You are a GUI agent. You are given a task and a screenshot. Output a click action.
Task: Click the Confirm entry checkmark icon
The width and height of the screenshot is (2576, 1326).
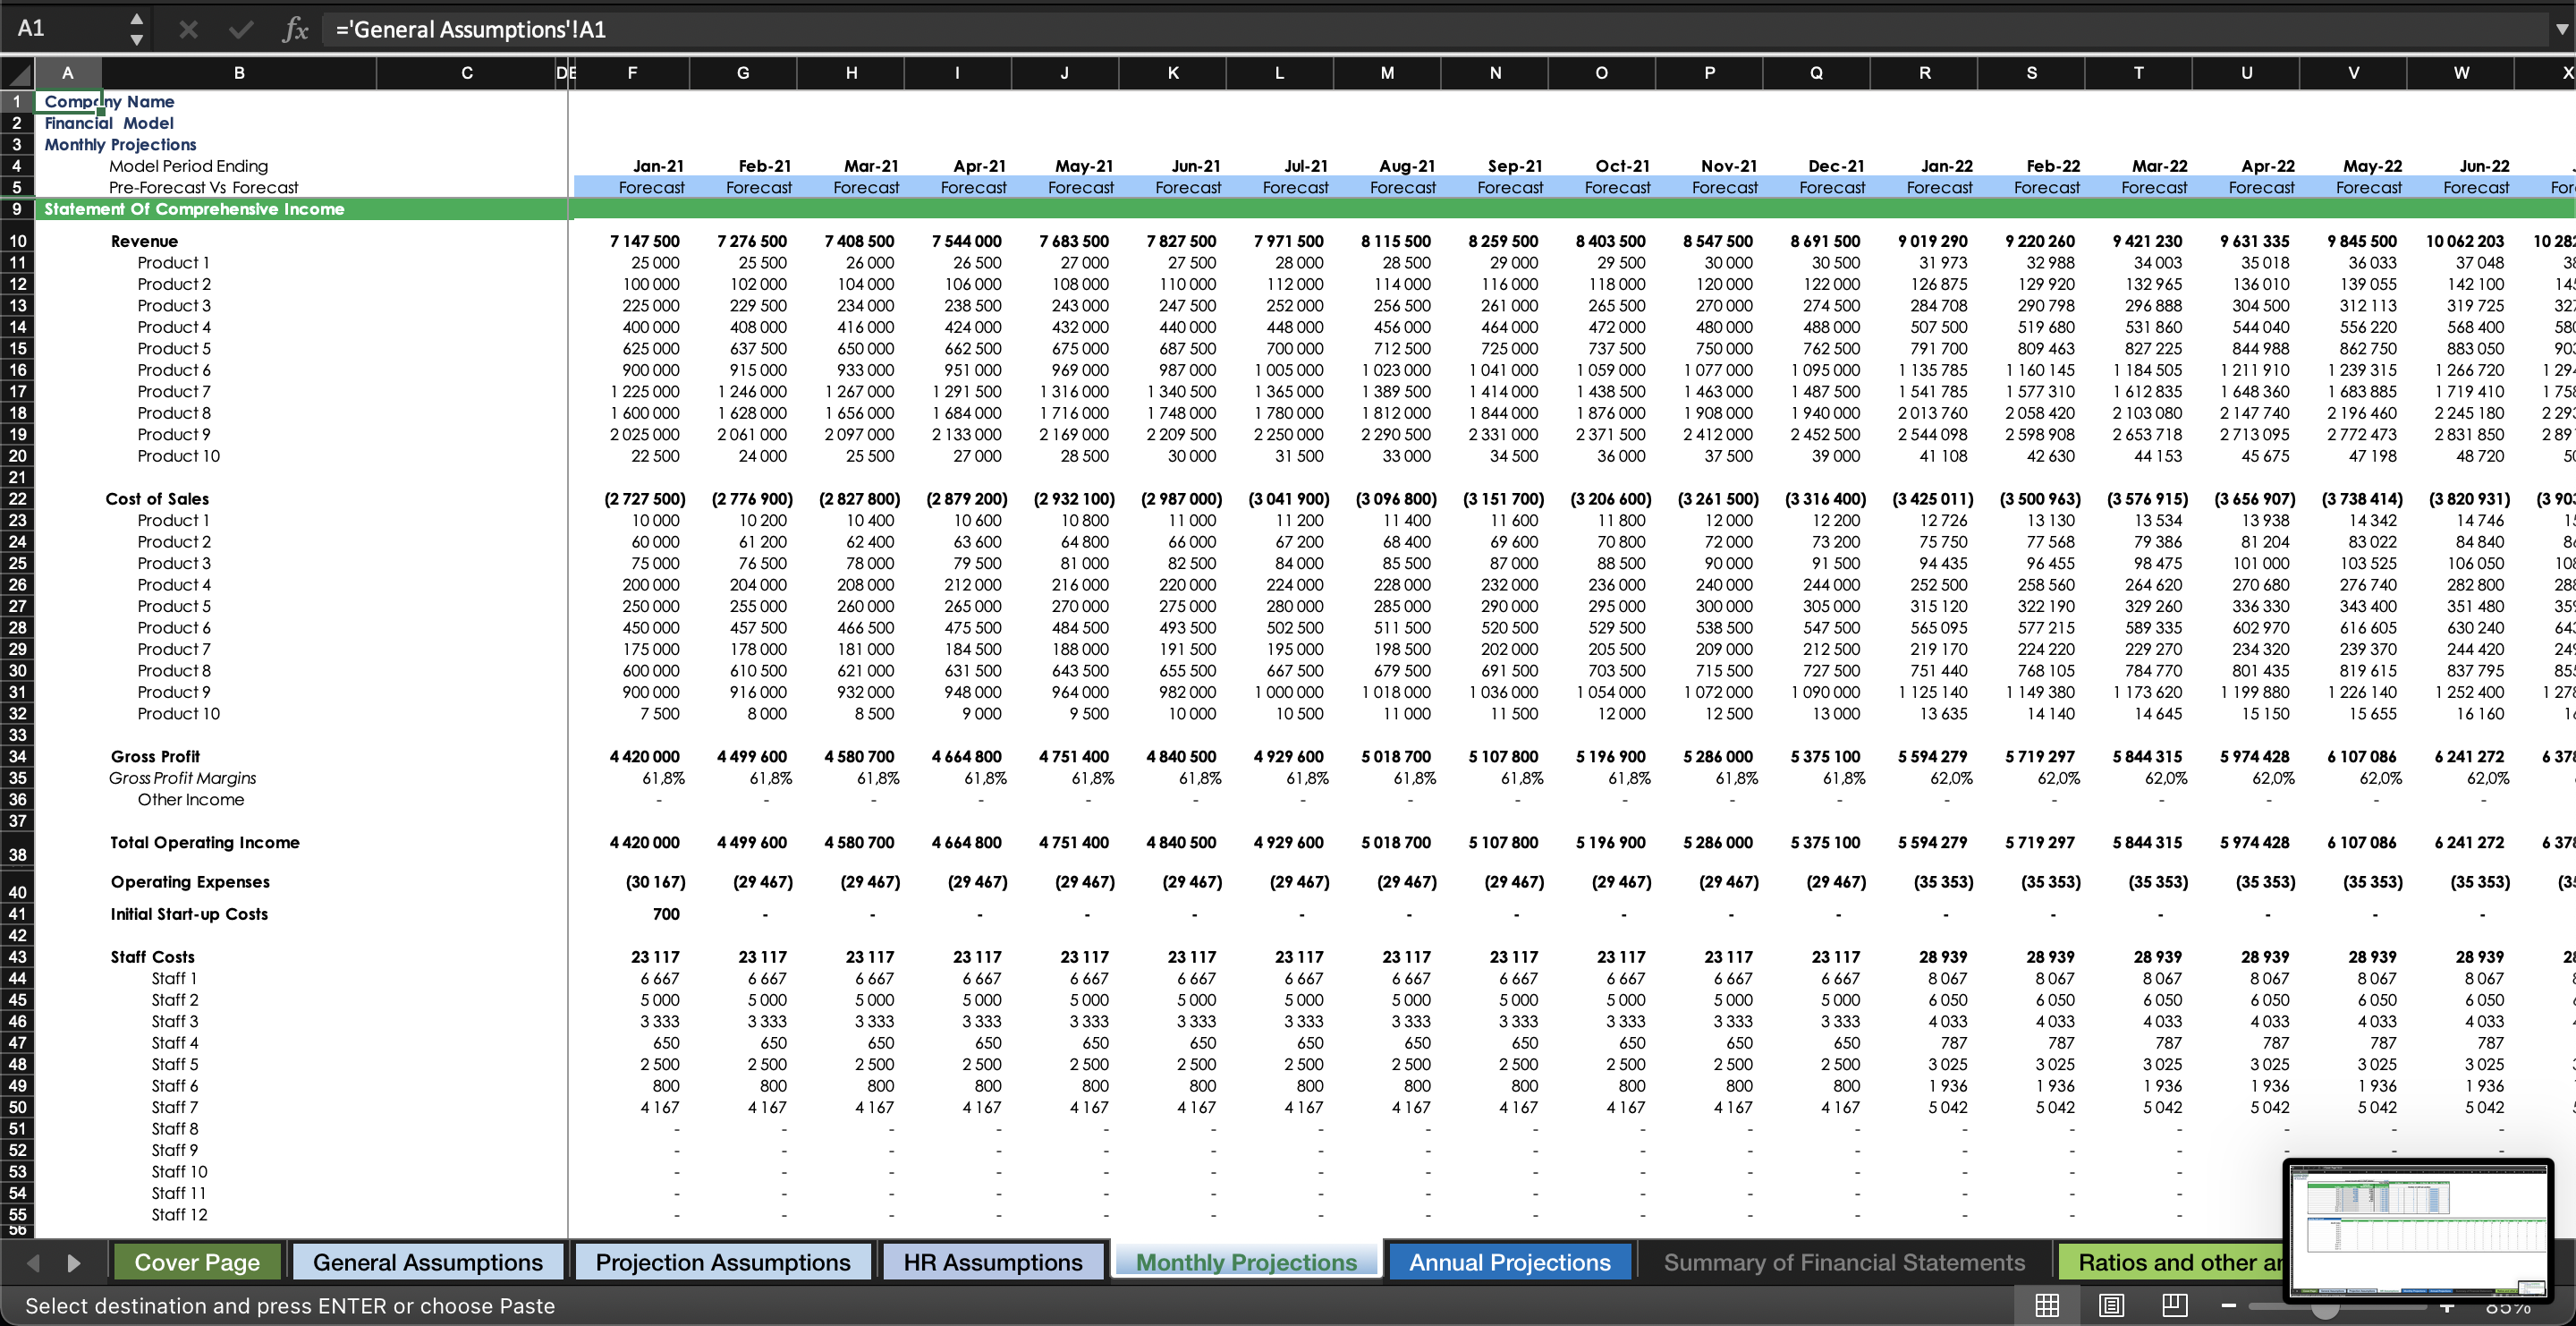(241, 29)
